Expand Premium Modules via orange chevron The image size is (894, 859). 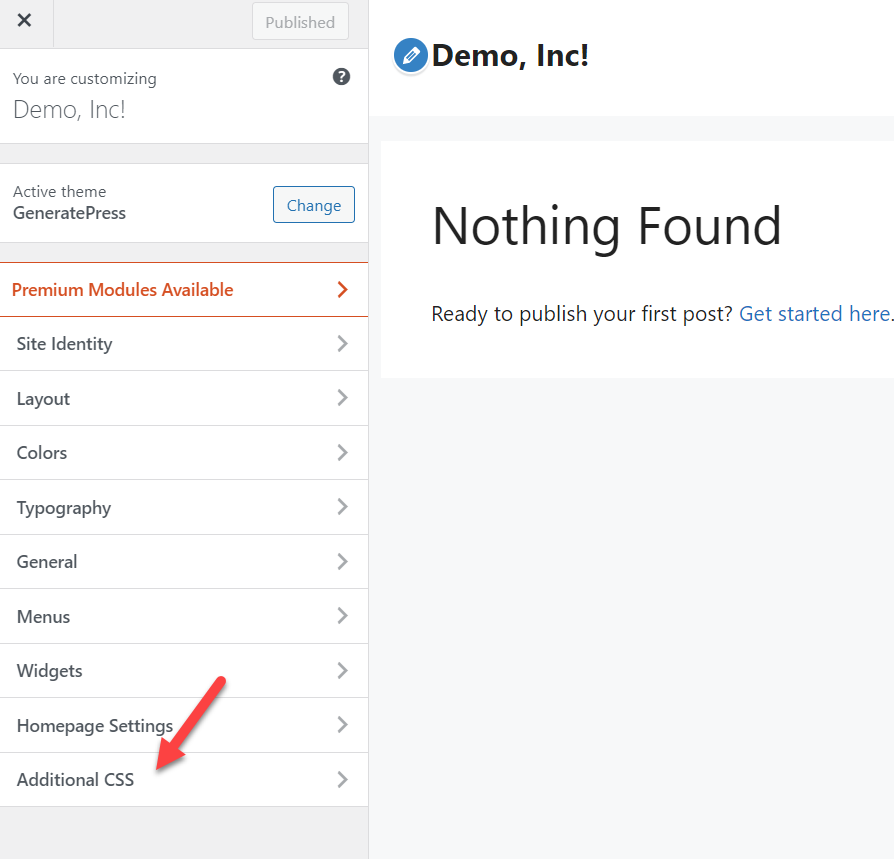coord(342,290)
